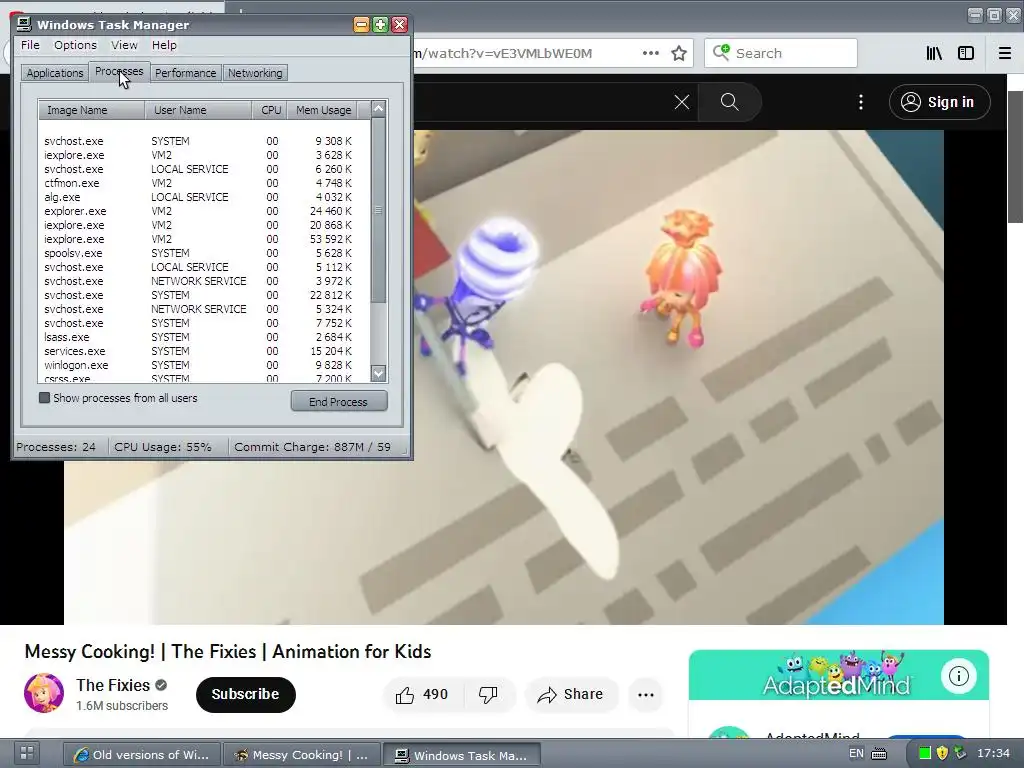Image resolution: width=1024 pixels, height=768 pixels.
Task: Click the EN language indicator in tray
Action: point(856,753)
